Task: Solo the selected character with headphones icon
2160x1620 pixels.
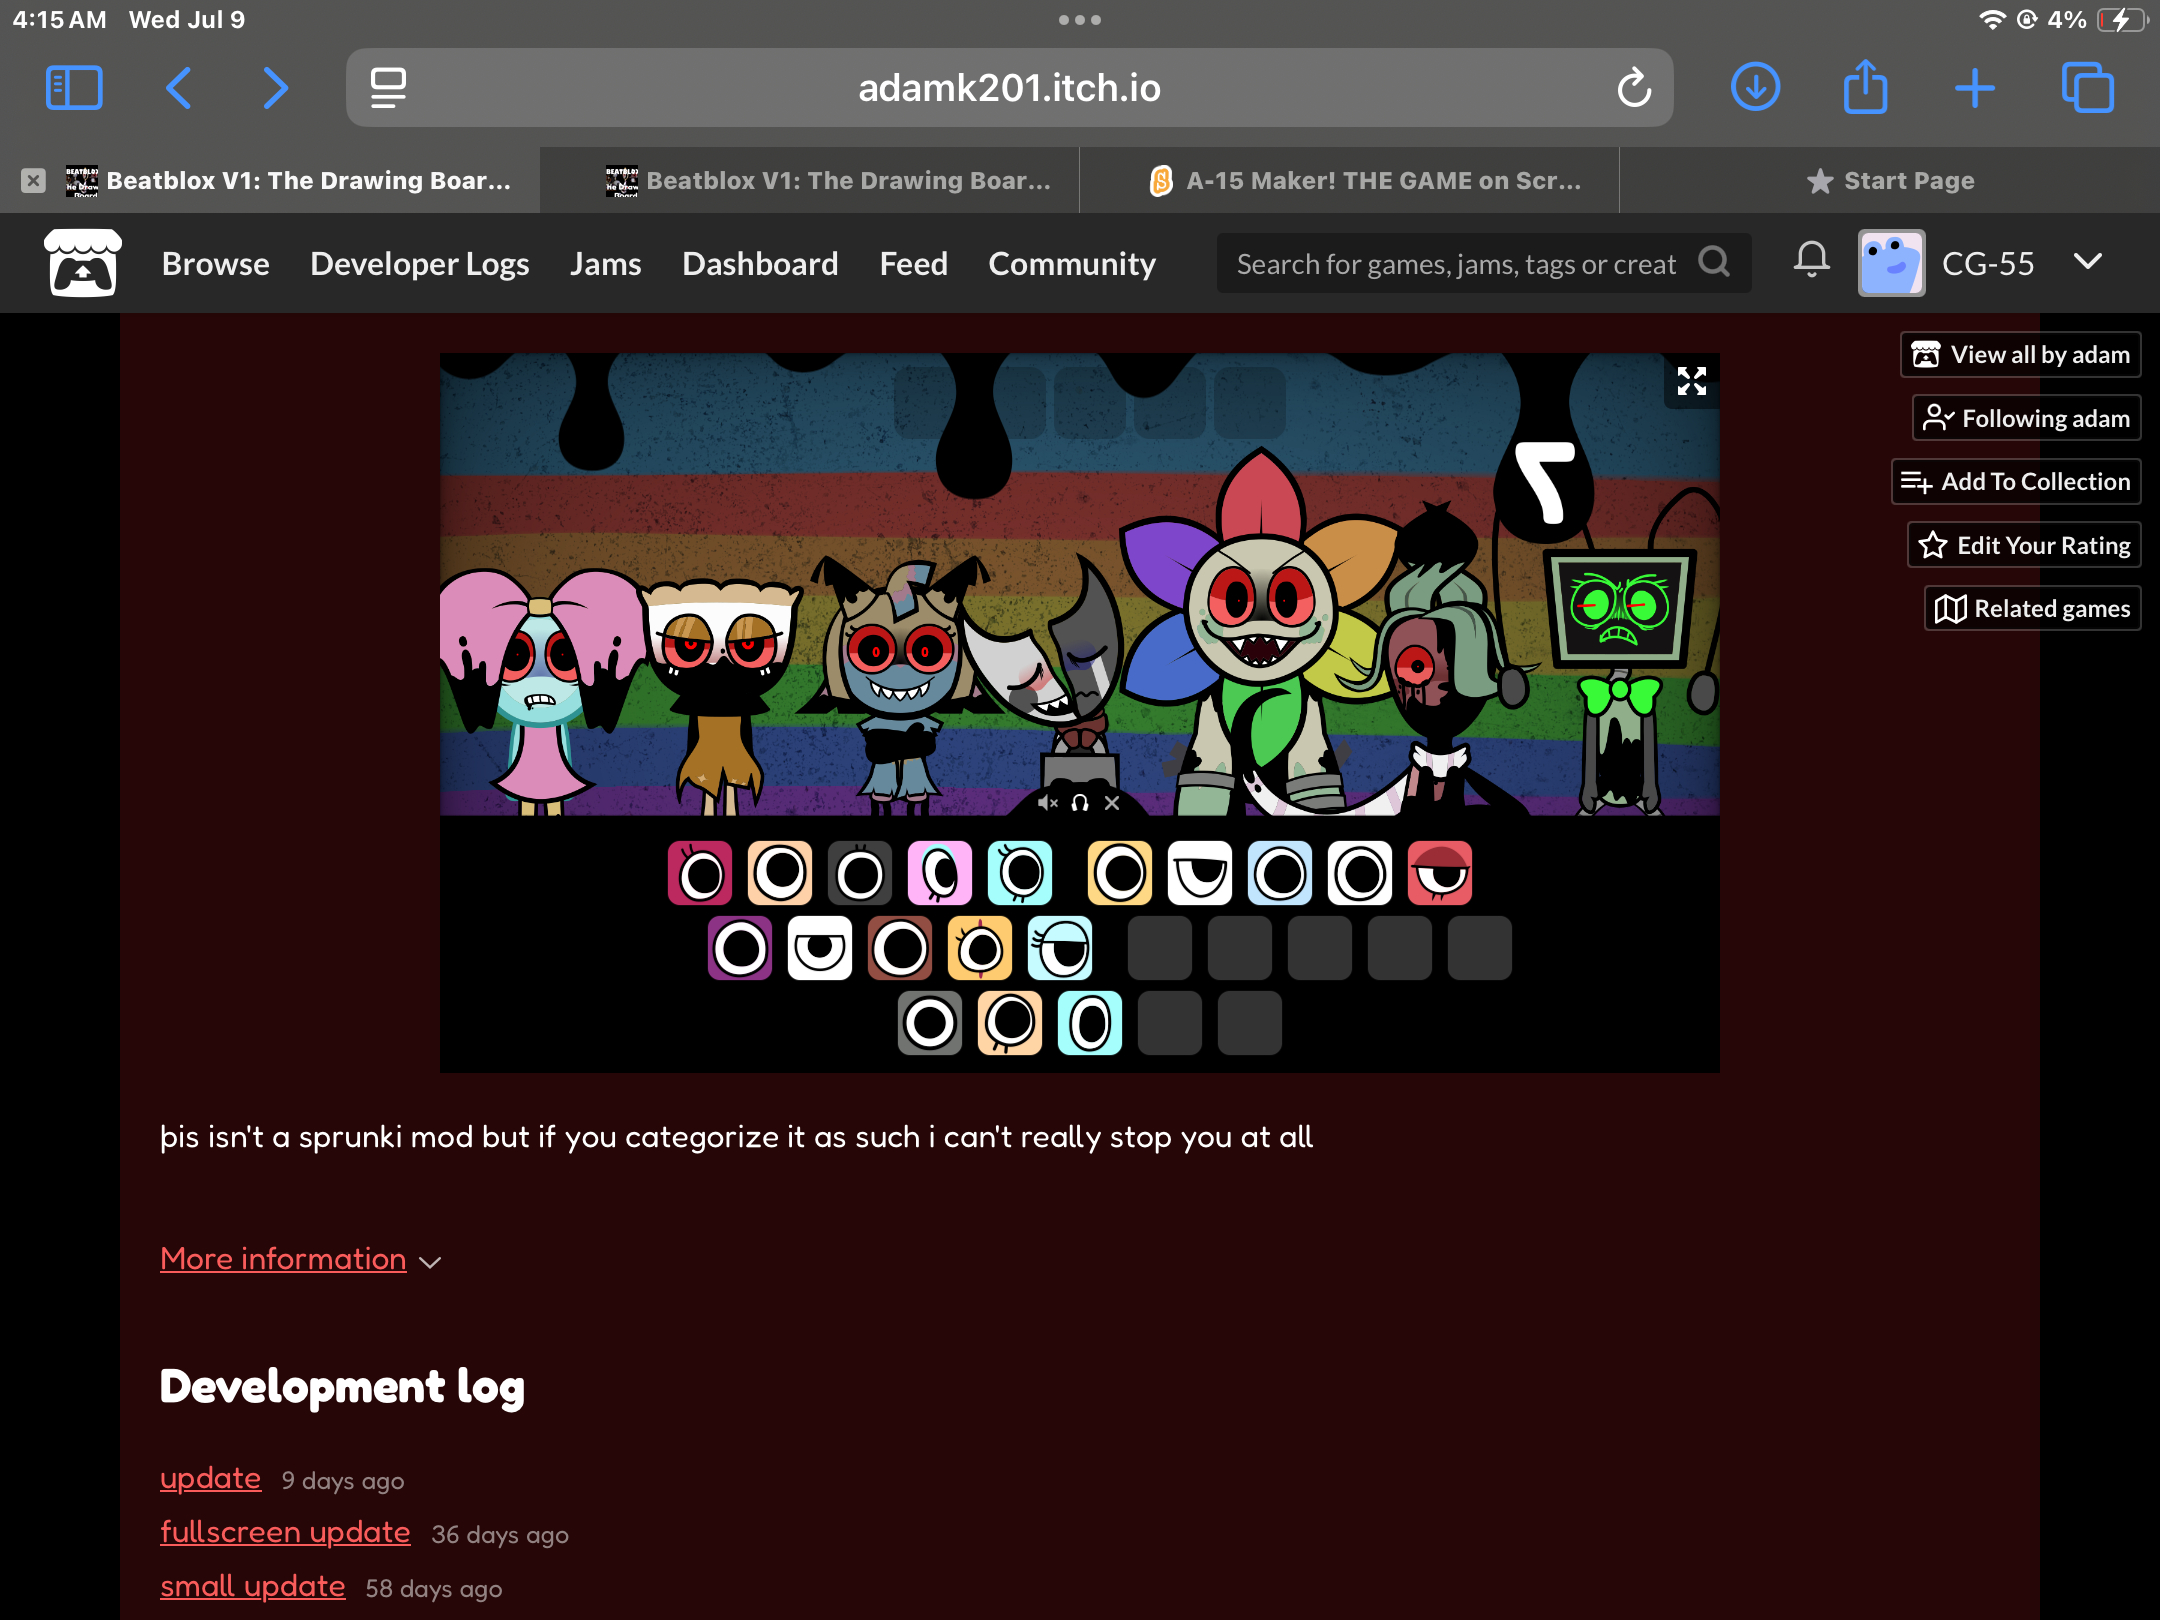Action: [x=1080, y=803]
